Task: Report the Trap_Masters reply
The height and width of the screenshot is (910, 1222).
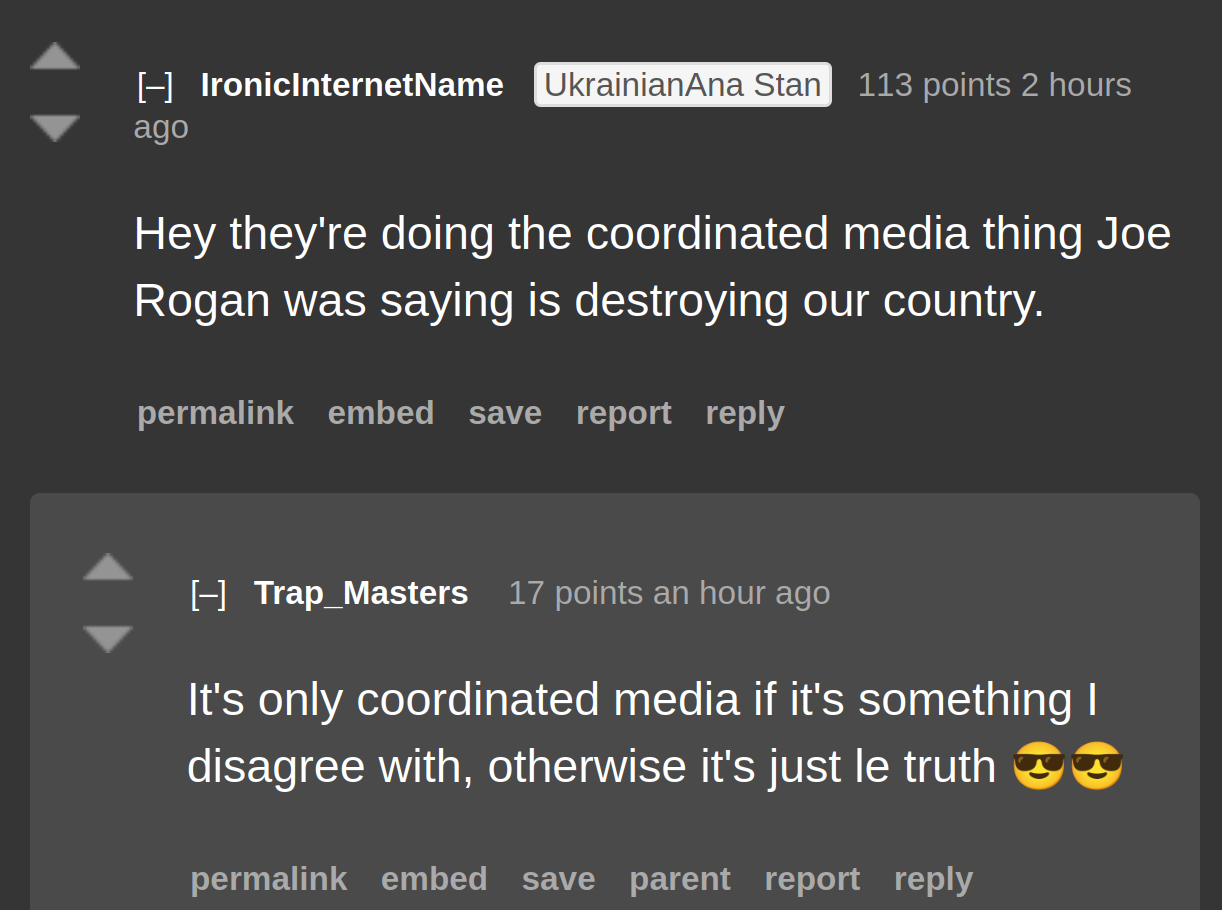Action: (x=812, y=879)
